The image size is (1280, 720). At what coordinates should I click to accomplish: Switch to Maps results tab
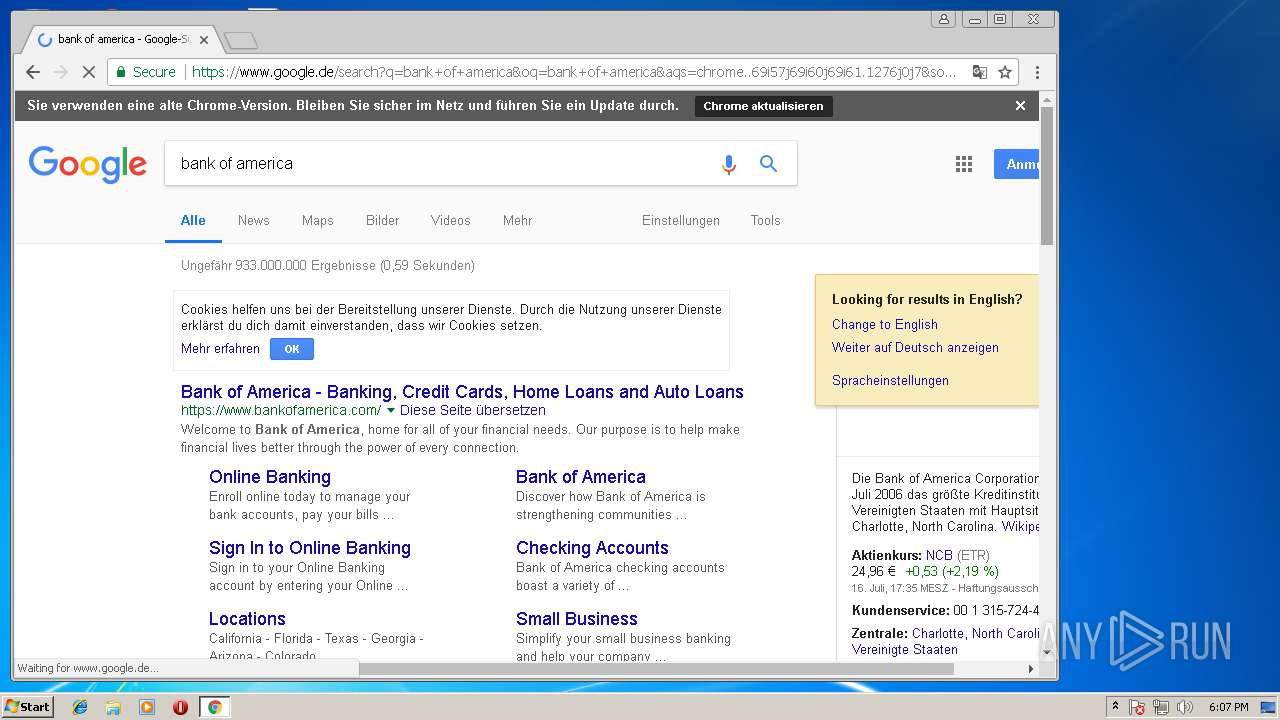(x=318, y=221)
